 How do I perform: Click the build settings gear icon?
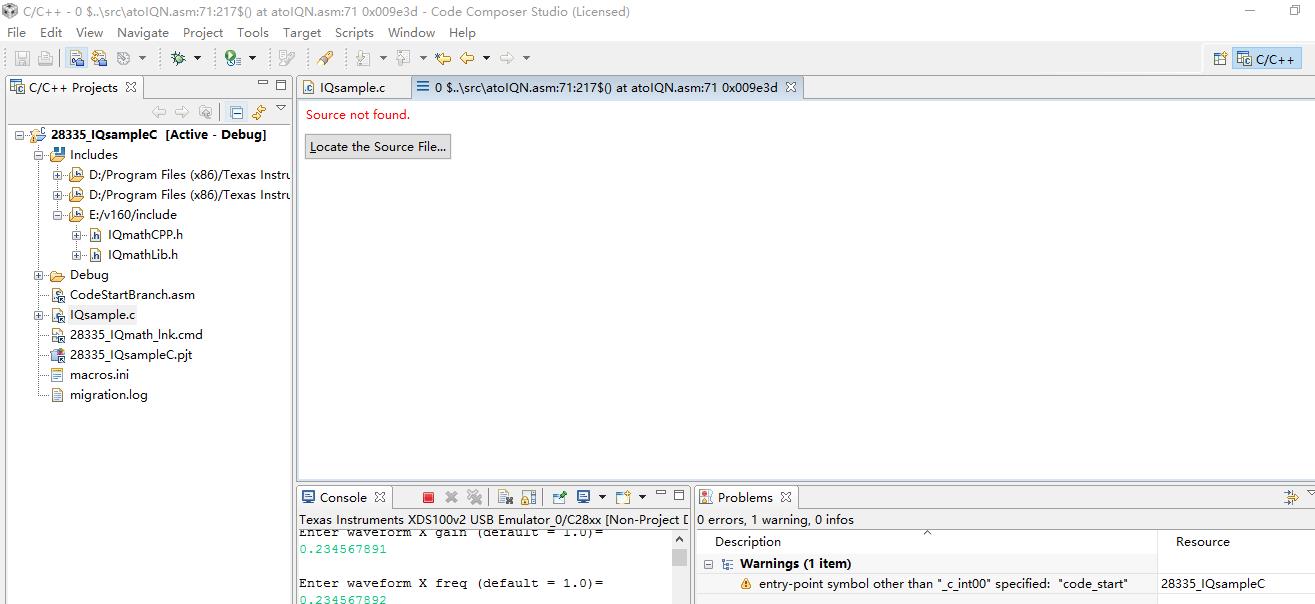123,58
